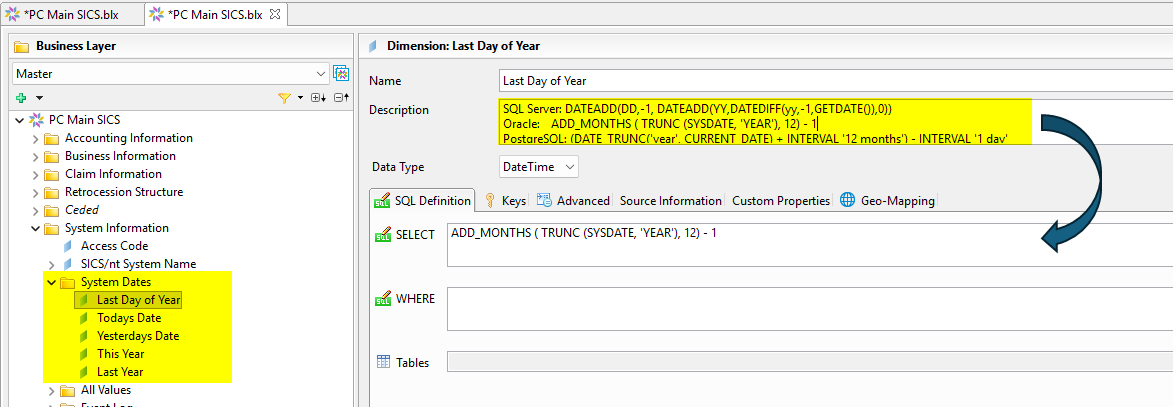Viewport: 1173px width, 407px height.
Task: Click the All Values folder icon
Action: pyautogui.click(x=67, y=391)
